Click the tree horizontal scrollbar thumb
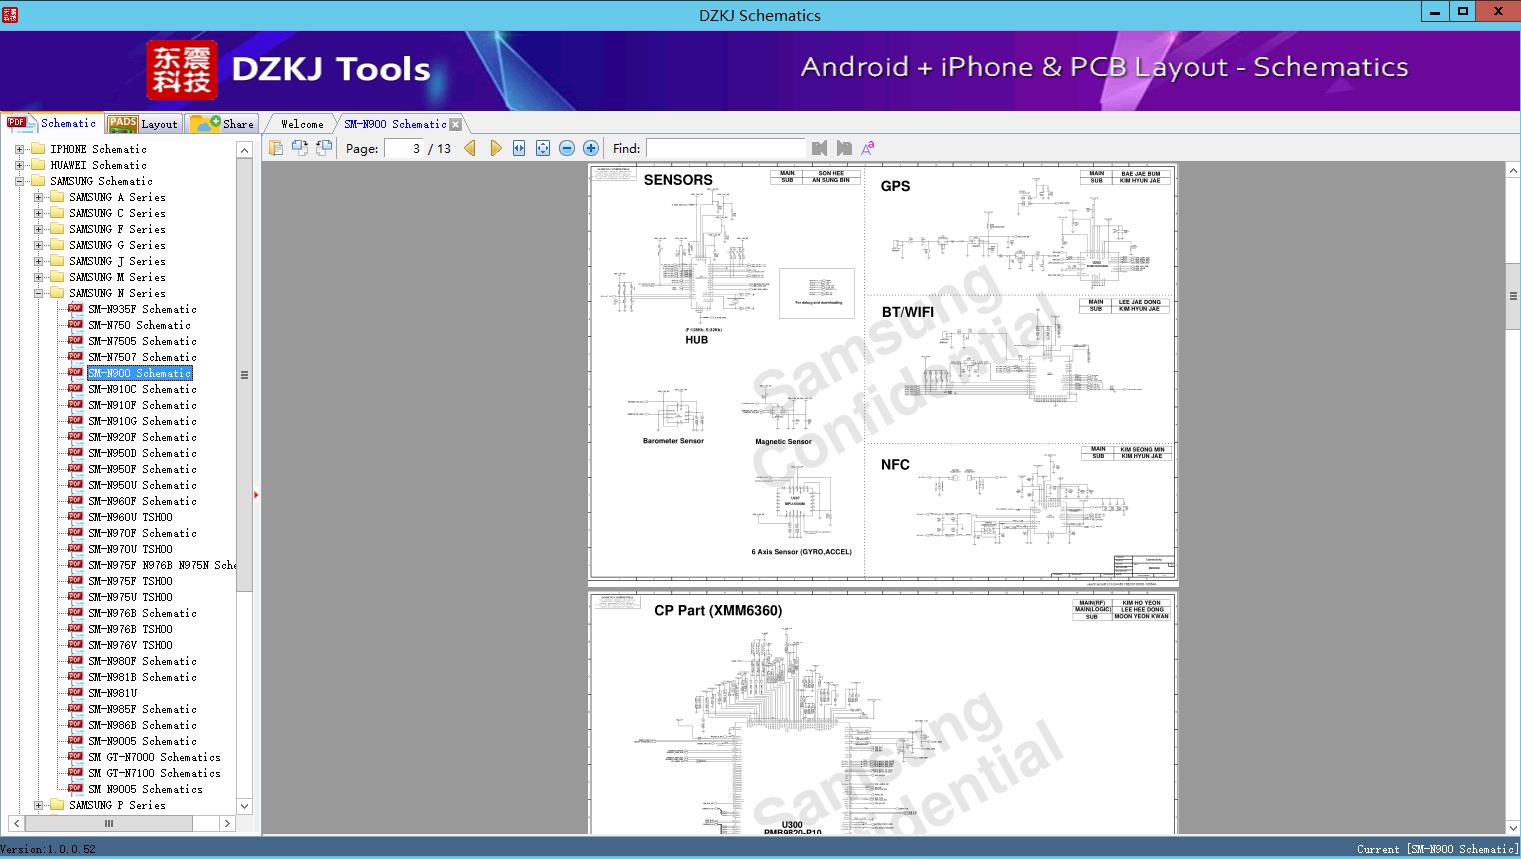Viewport: 1521px width, 859px height. click(x=109, y=824)
